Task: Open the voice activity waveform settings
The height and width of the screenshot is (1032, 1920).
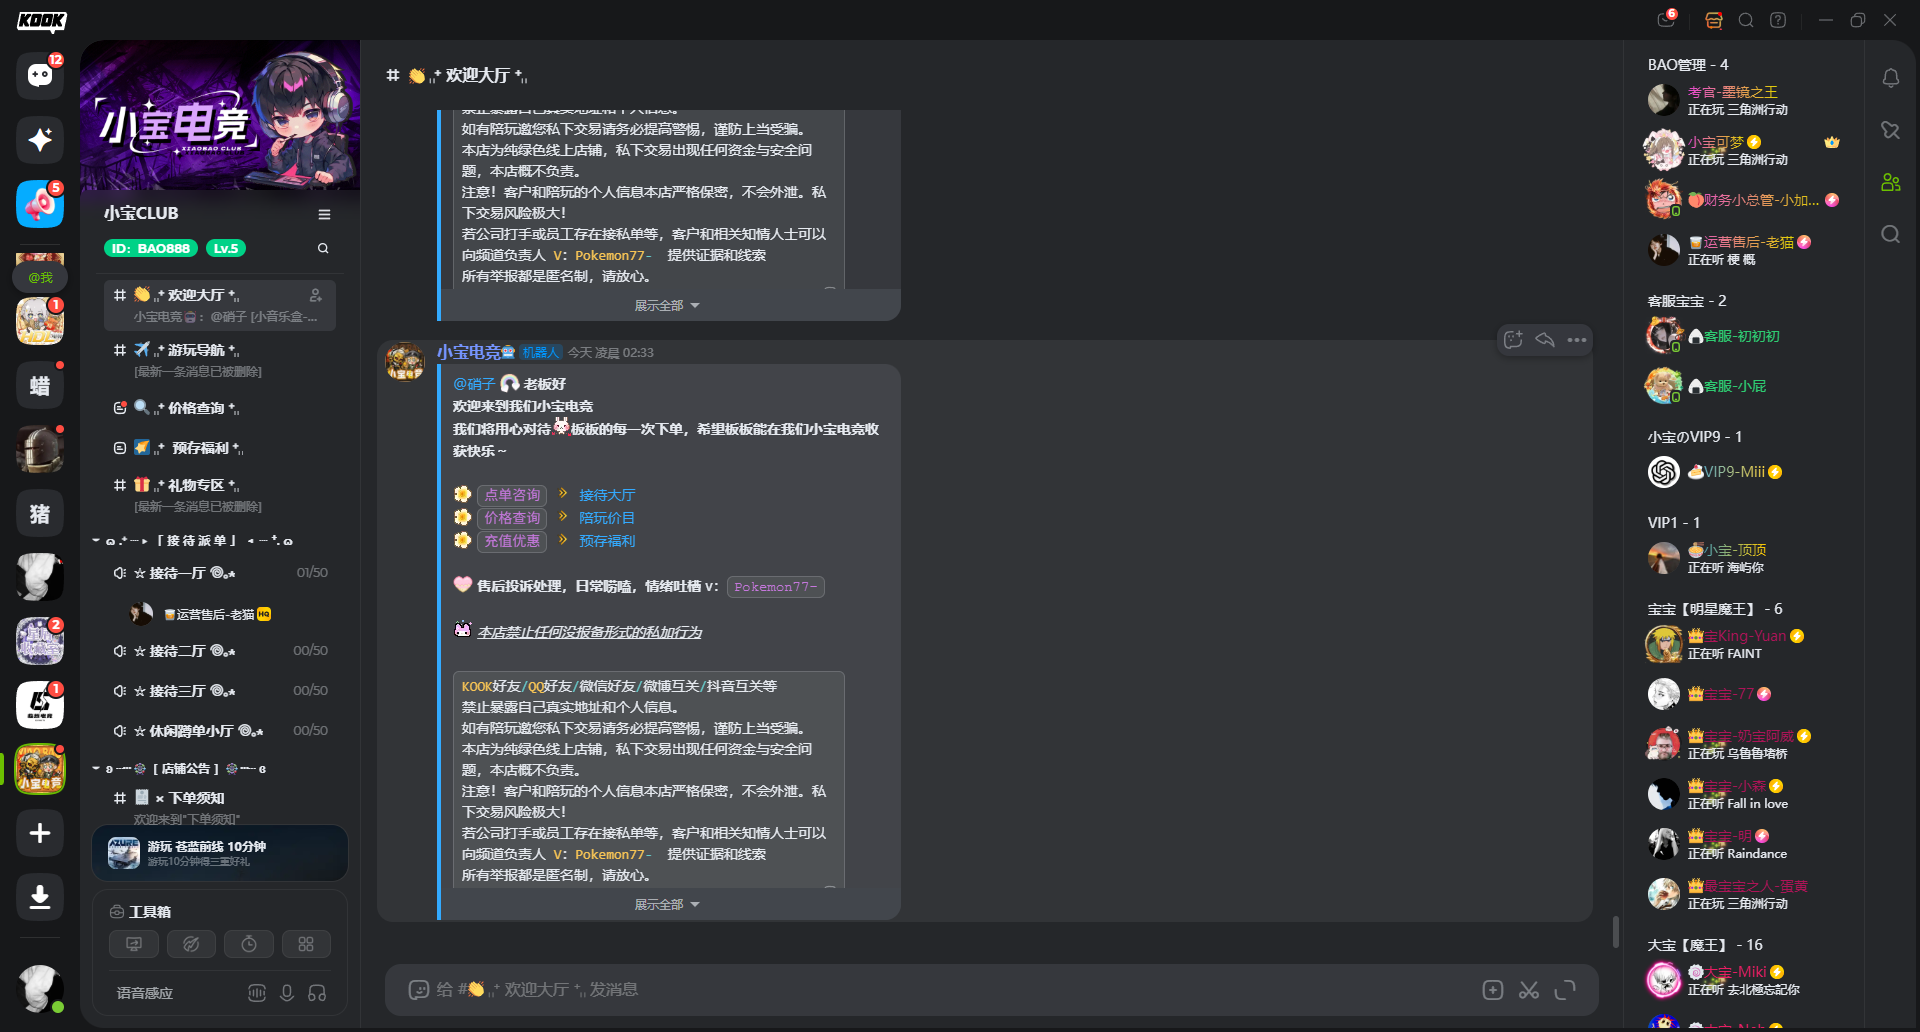Action: 257,993
